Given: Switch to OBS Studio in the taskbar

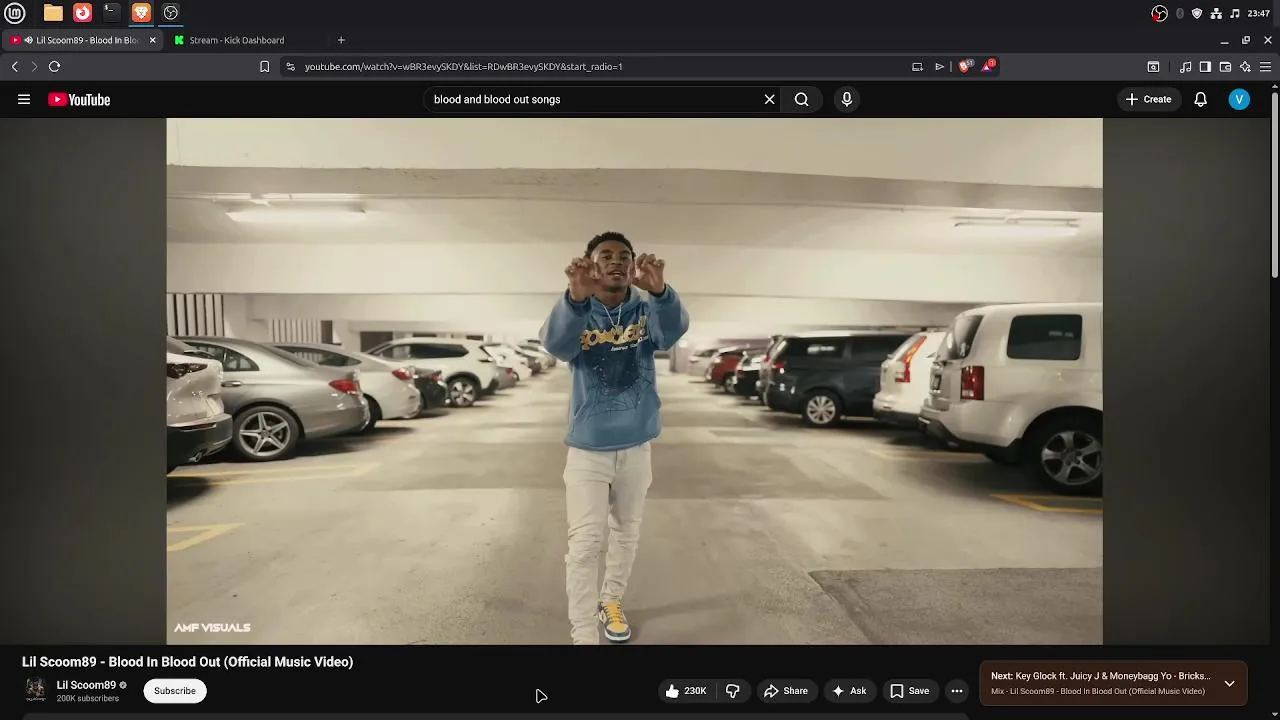Looking at the screenshot, I should [171, 13].
